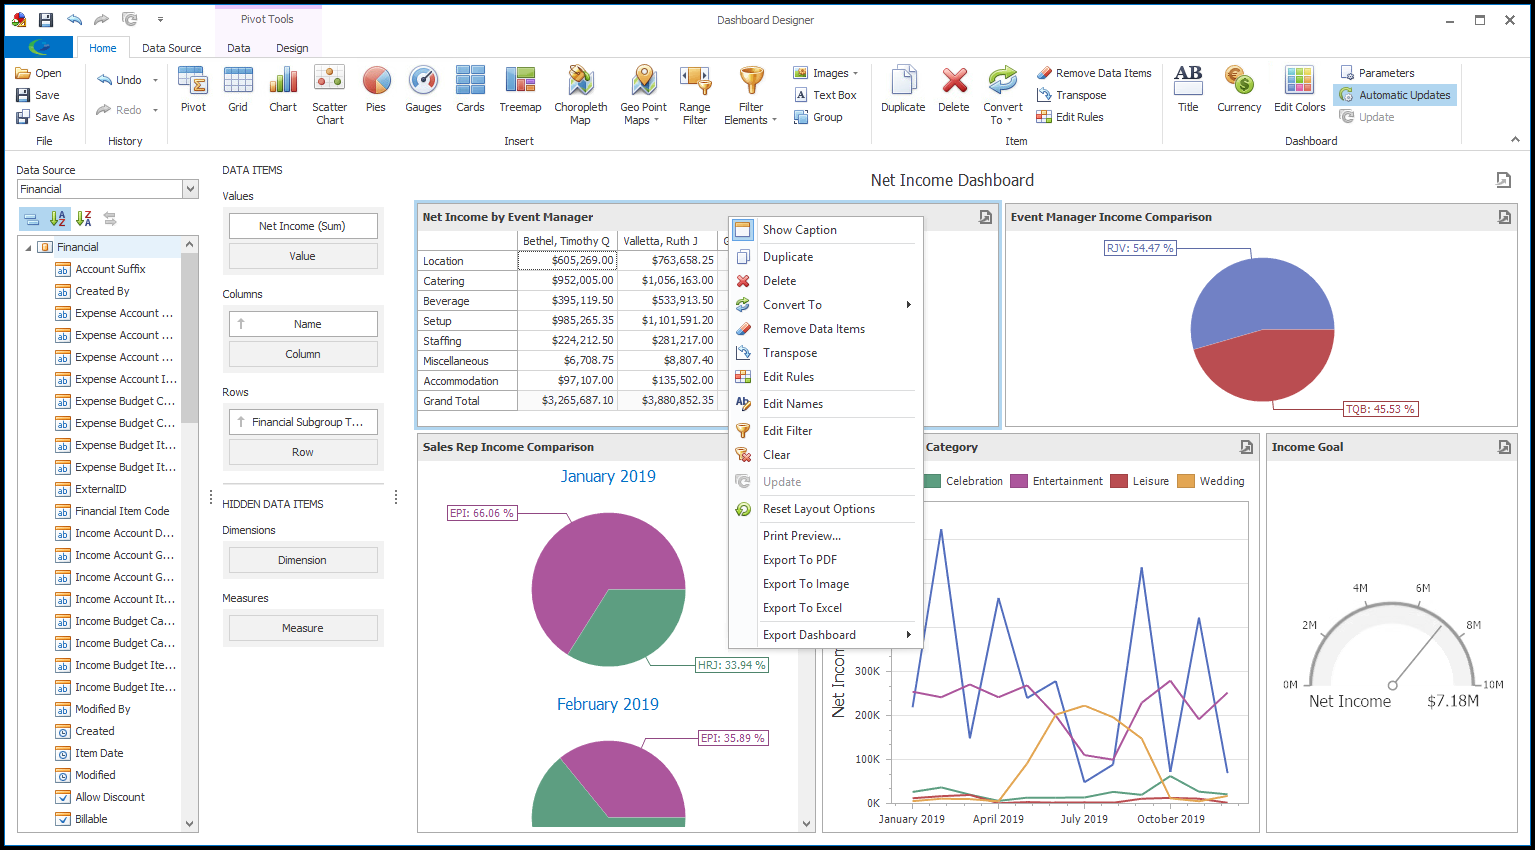The width and height of the screenshot is (1535, 850).
Task: Open the Images dropdown
Action: point(825,73)
